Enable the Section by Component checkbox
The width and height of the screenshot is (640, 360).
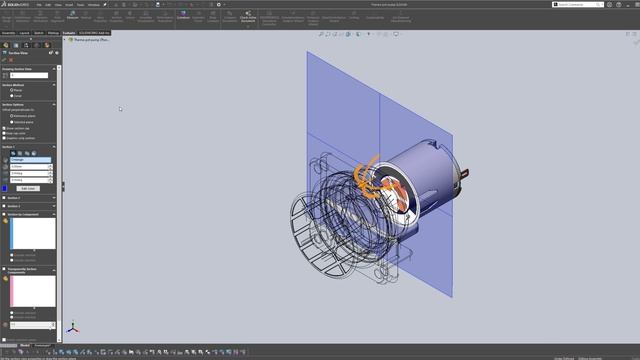pos(4,214)
